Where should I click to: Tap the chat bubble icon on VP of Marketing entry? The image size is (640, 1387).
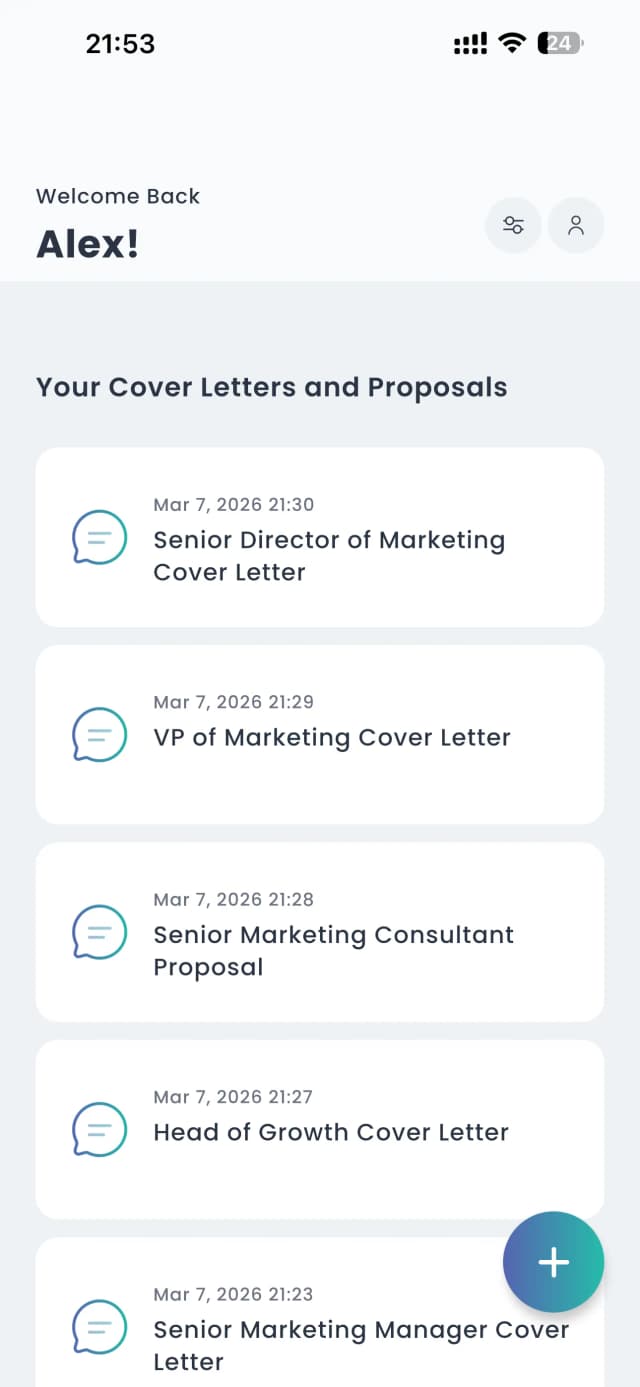pos(98,734)
